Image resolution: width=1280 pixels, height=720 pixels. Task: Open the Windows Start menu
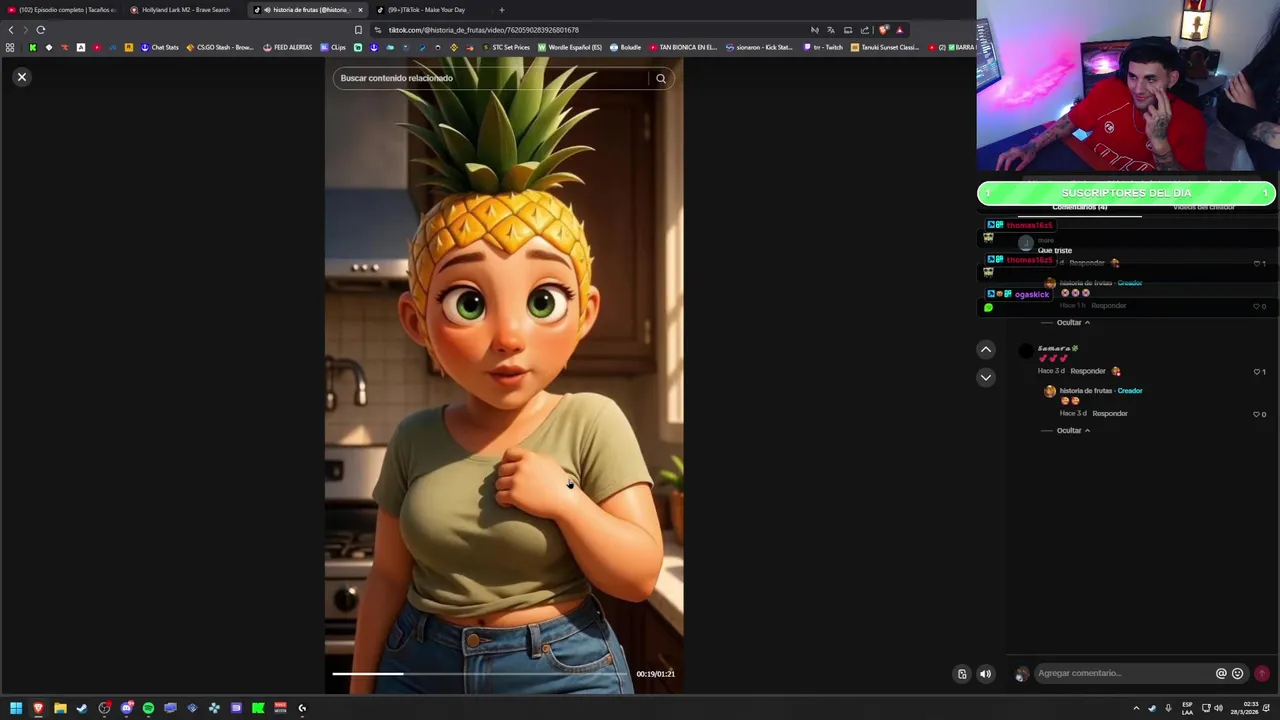click(x=16, y=708)
